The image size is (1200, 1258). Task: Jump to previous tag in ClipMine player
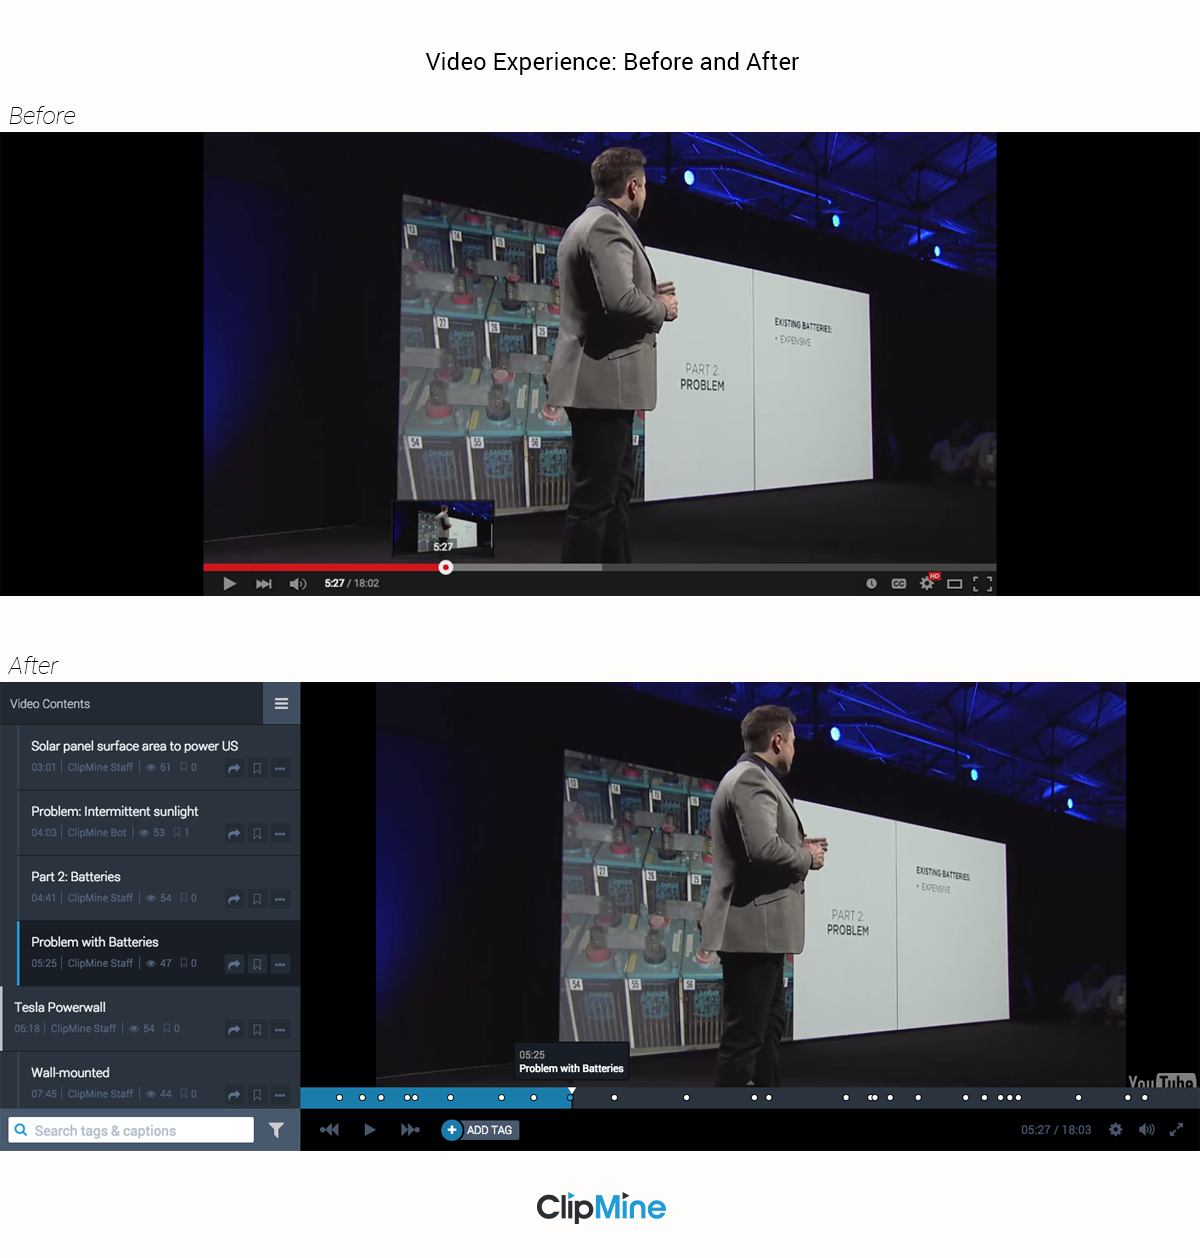point(329,1130)
